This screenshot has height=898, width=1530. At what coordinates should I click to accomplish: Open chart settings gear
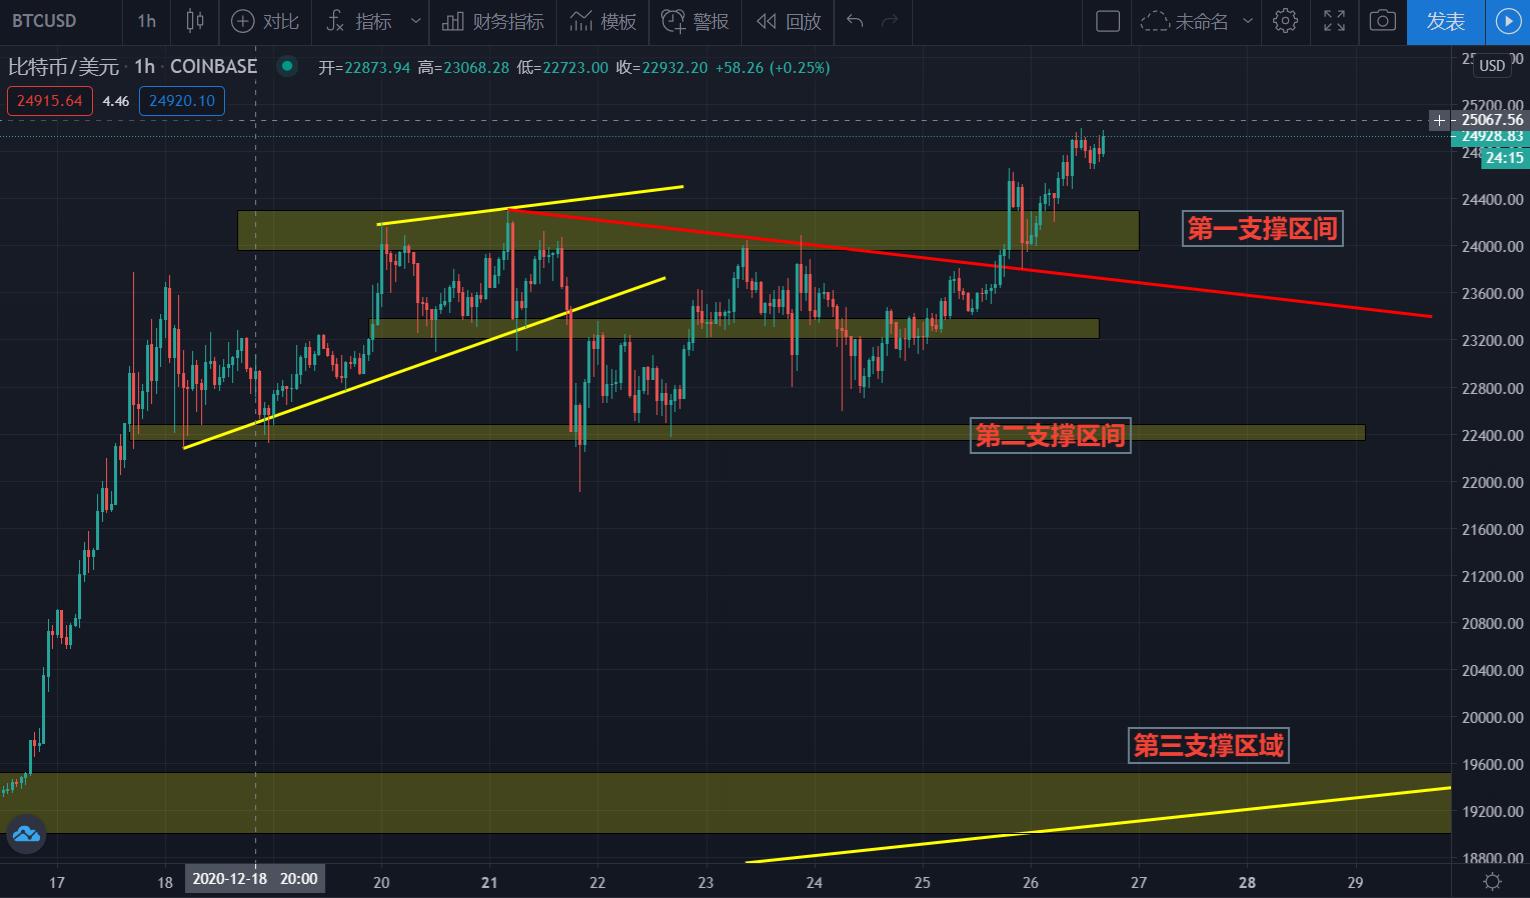click(1286, 21)
